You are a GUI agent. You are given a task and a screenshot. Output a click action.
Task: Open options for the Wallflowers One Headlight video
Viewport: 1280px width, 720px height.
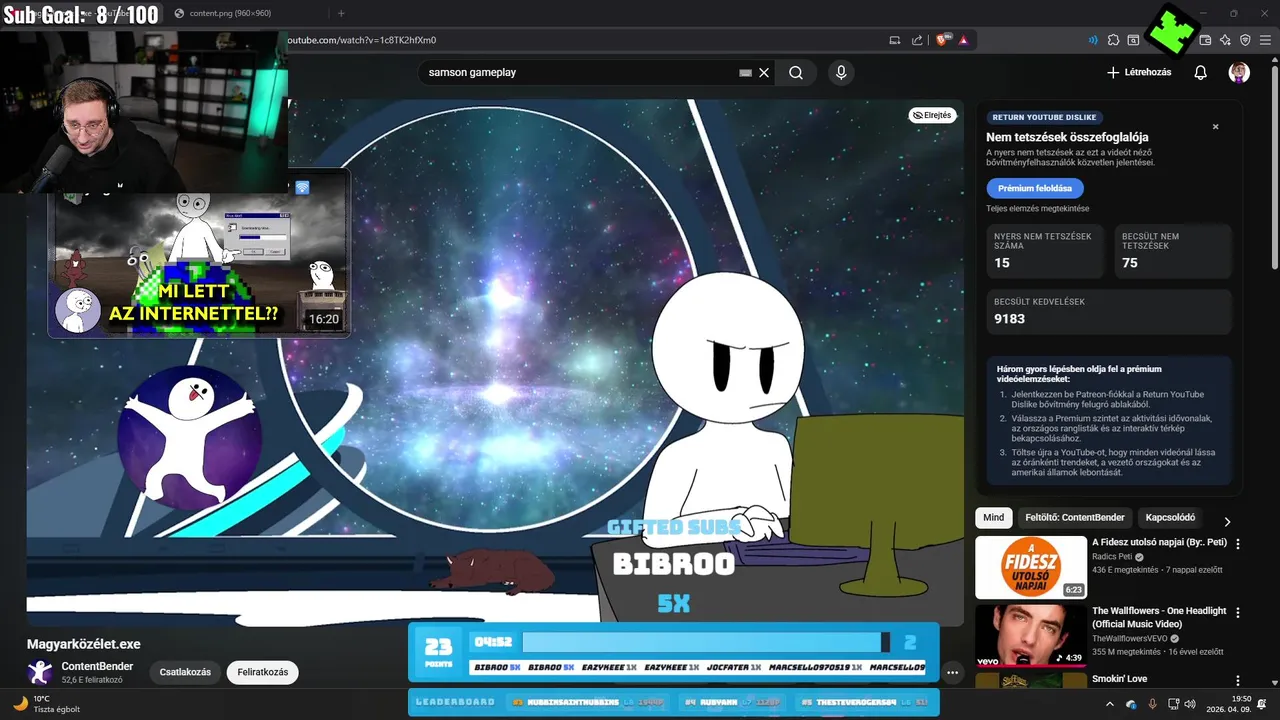(x=1238, y=612)
